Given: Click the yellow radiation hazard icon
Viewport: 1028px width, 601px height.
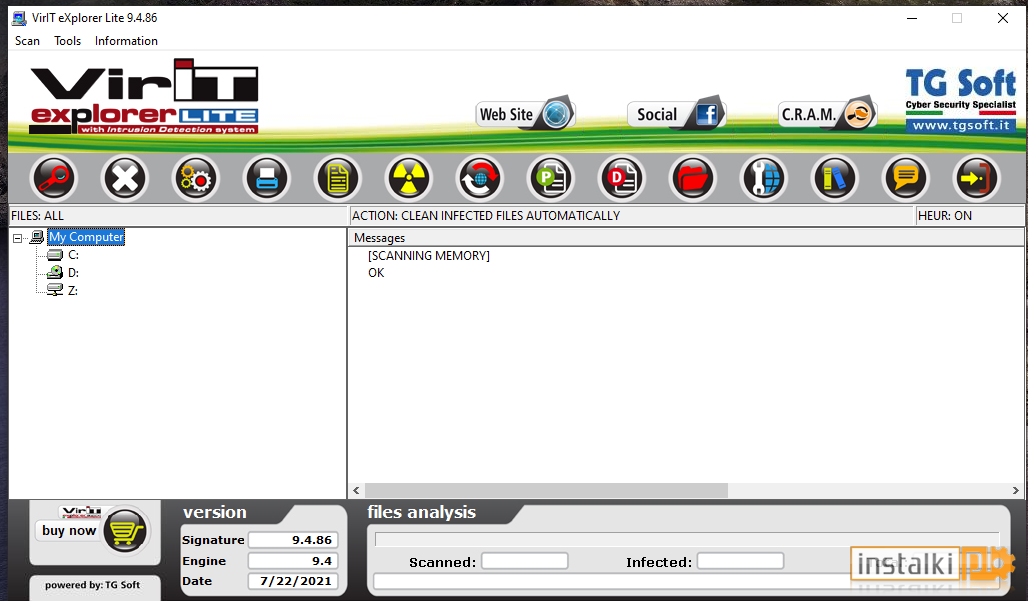Looking at the screenshot, I should click(x=408, y=178).
